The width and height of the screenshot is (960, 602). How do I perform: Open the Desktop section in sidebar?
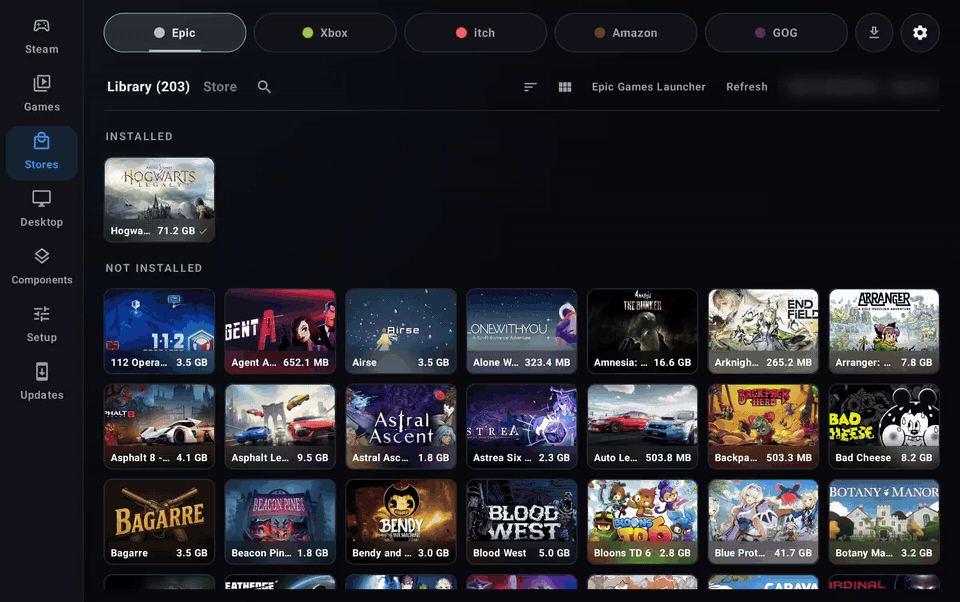[x=42, y=210]
